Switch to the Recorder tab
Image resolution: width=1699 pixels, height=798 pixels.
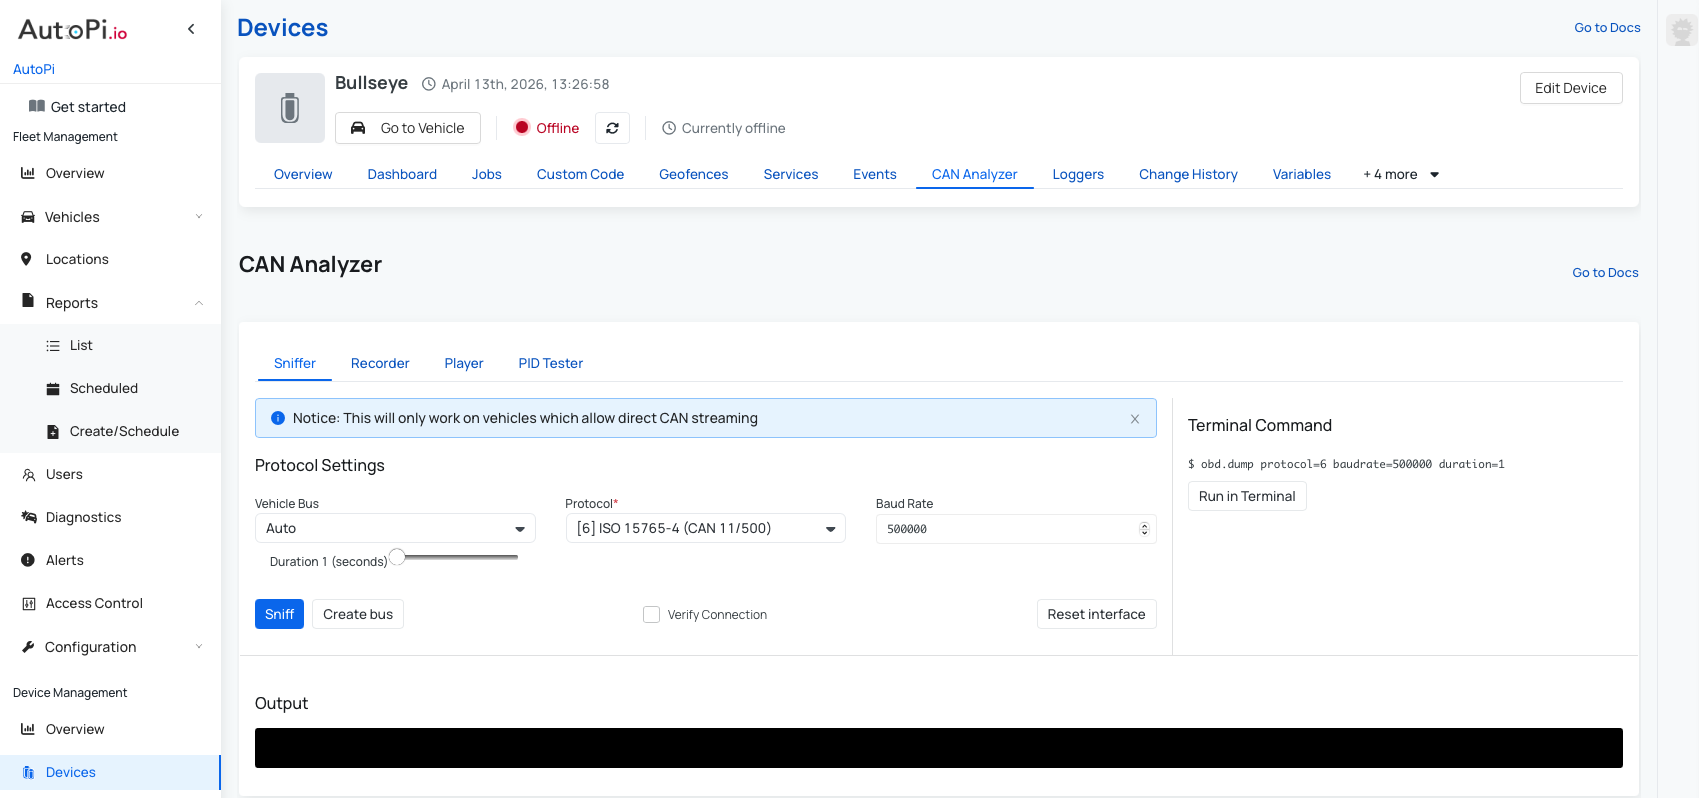pos(380,363)
